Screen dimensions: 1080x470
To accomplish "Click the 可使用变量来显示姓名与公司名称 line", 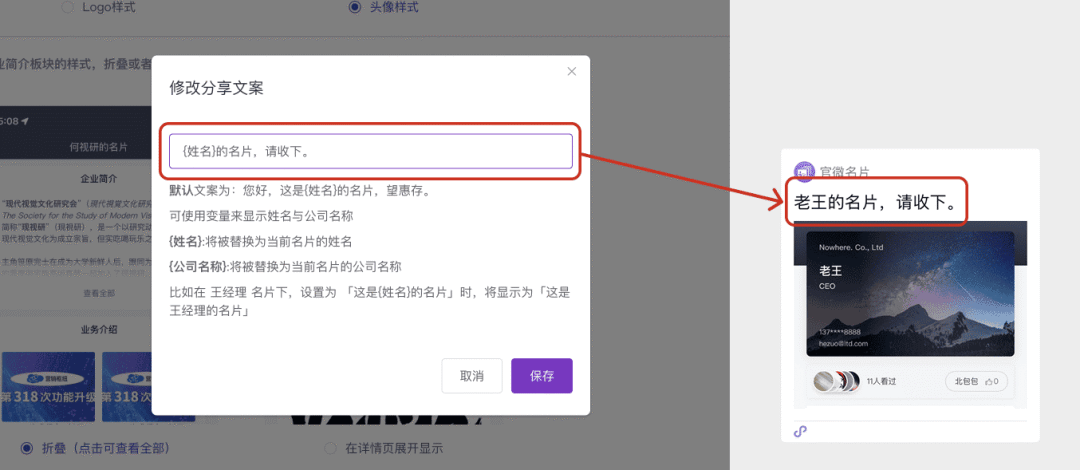I will (x=261, y=216).
